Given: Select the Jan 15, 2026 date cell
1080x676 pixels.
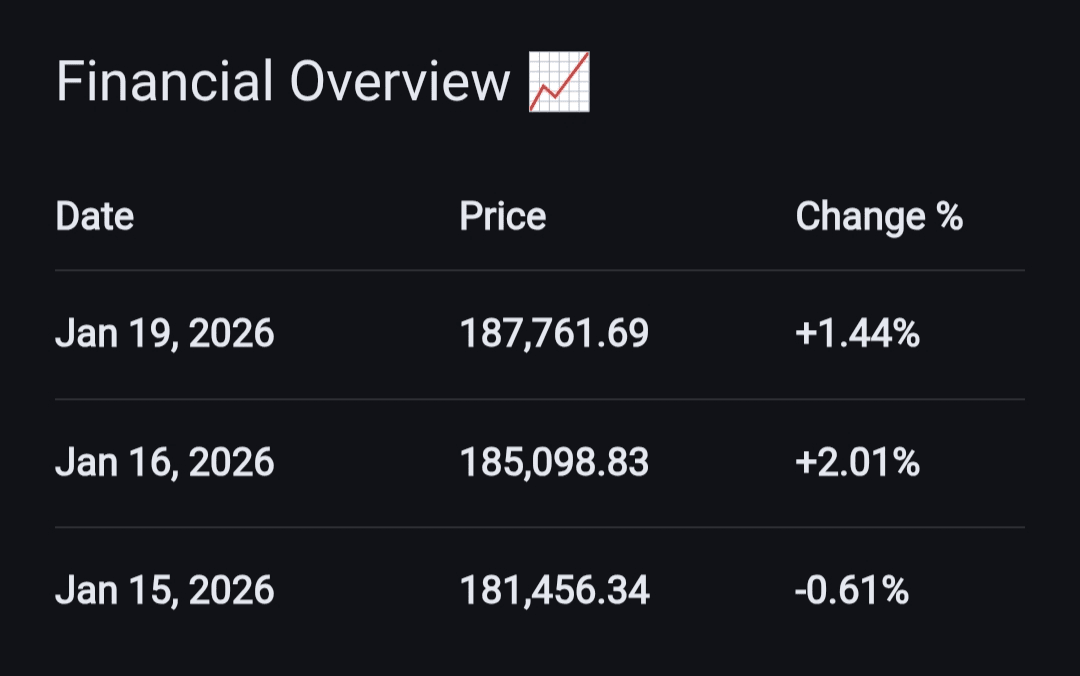Looking at the screenshot, I should click(x=164, y=590).
